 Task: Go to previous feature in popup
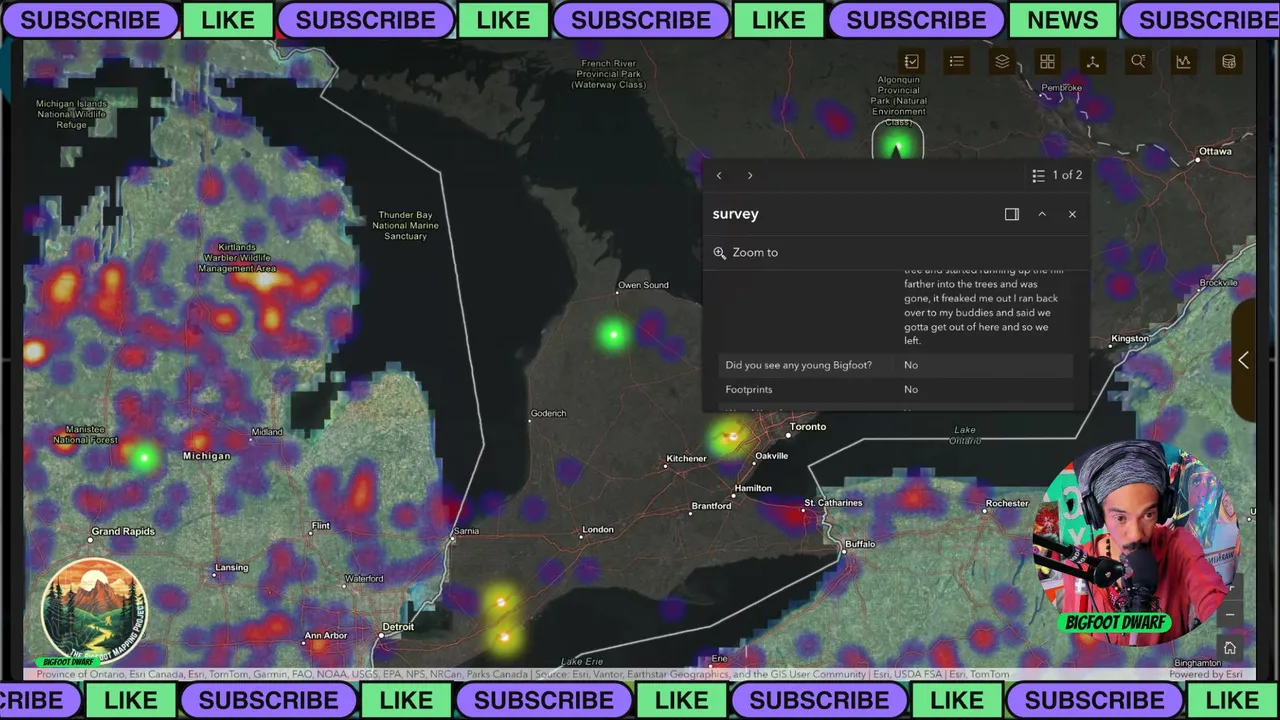(x=718, y=175)
